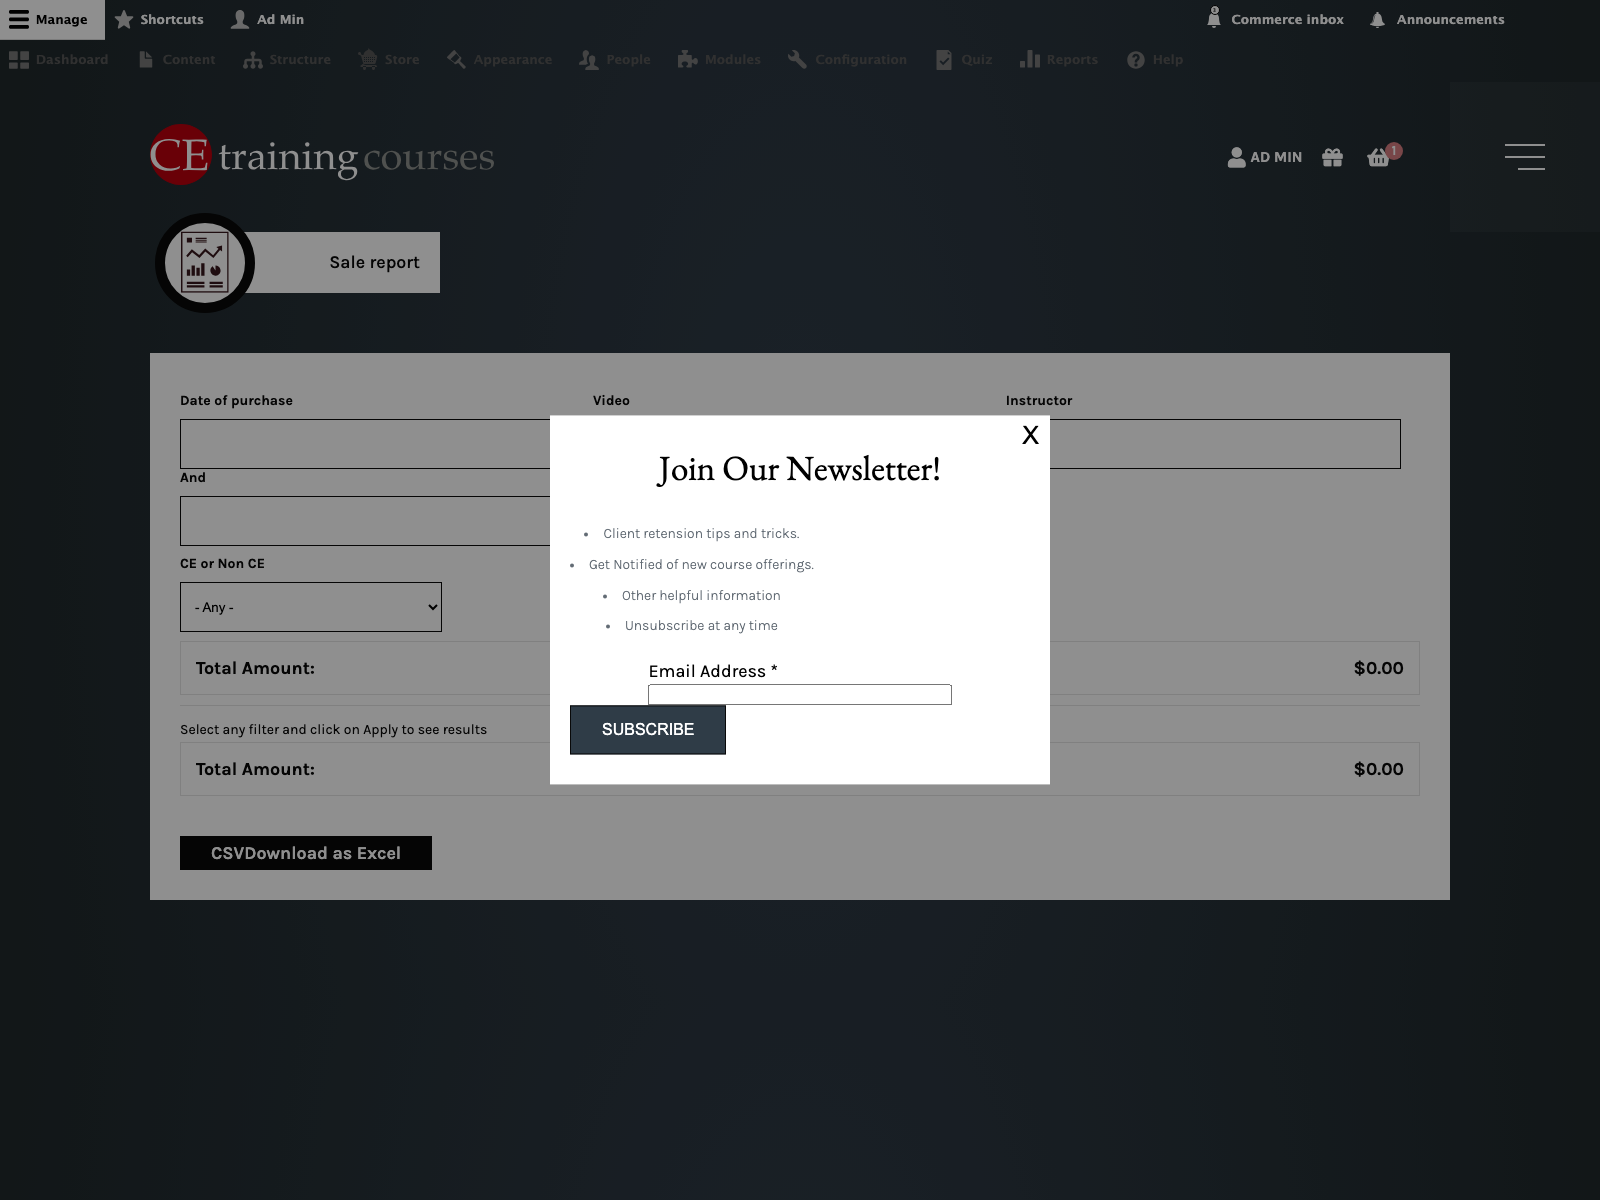Close the newsletter popup with X
Screen dimensions: 1600x1200
click(1030, 435)
